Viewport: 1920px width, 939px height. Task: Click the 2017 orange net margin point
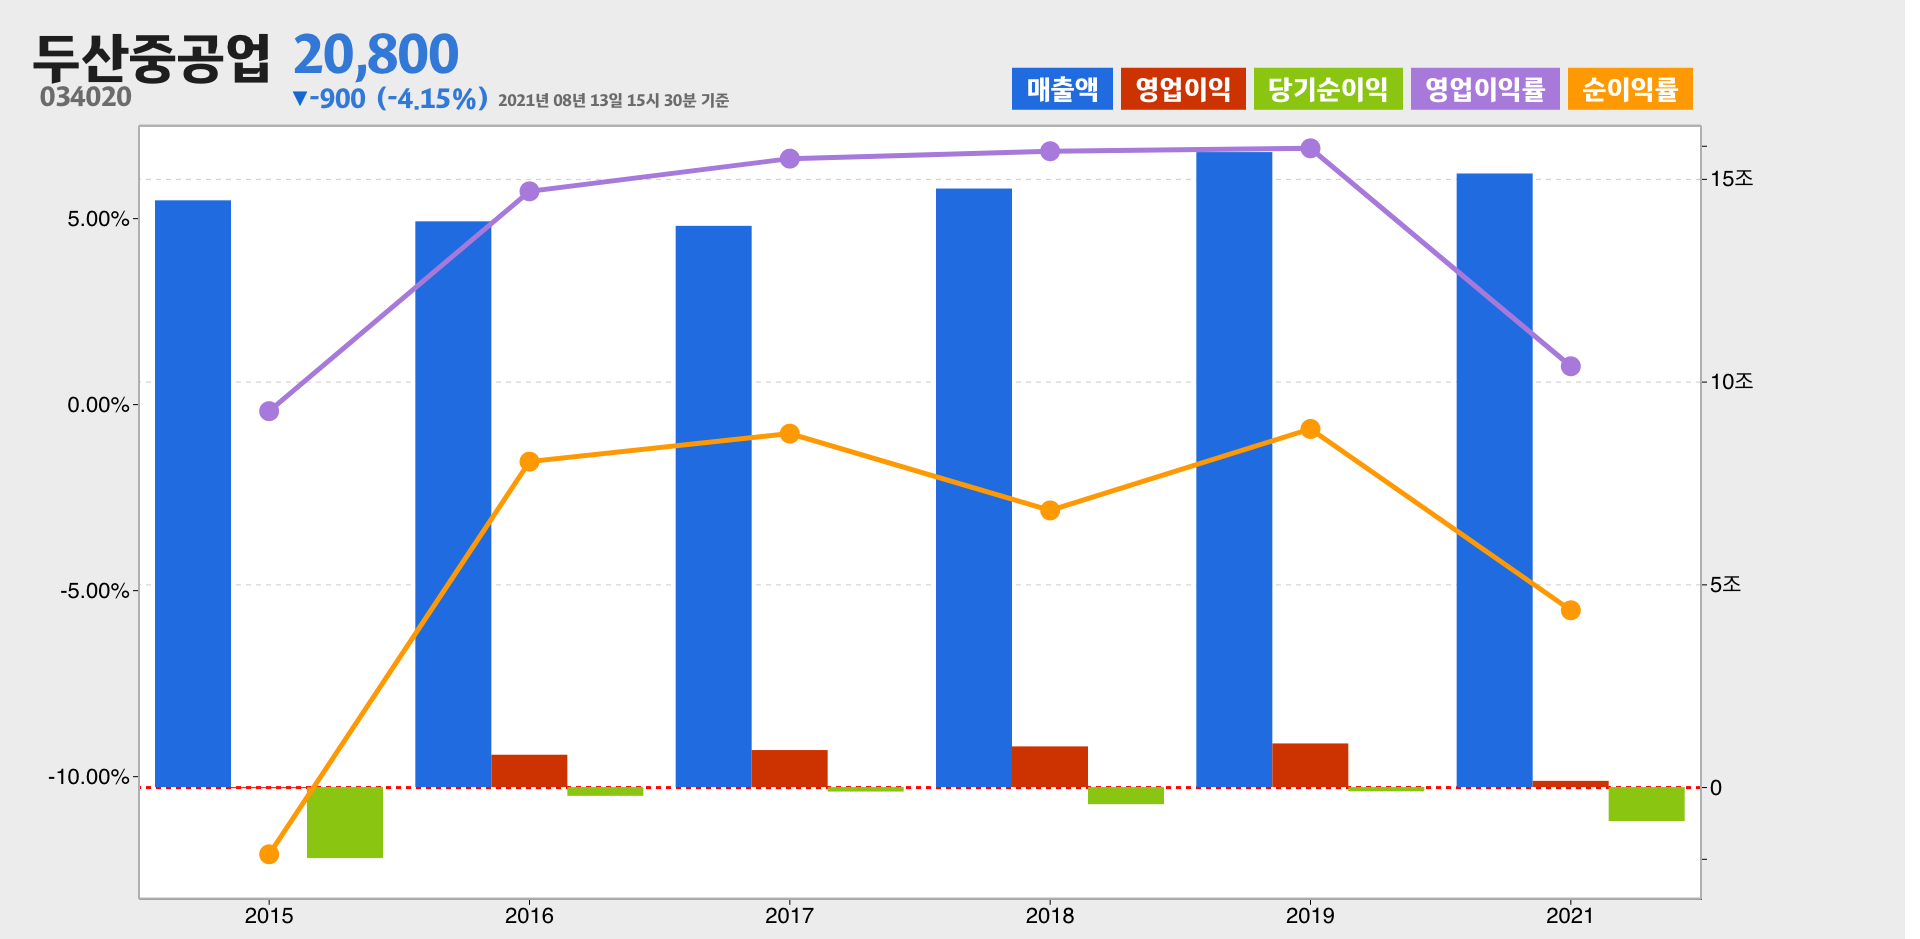pos(790,433)
